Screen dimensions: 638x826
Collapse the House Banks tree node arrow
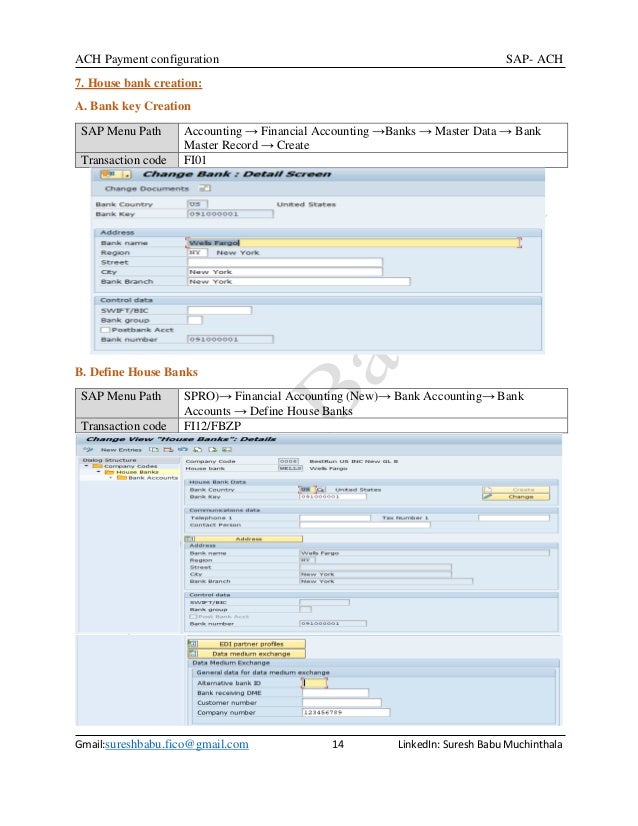pos(99,472)
